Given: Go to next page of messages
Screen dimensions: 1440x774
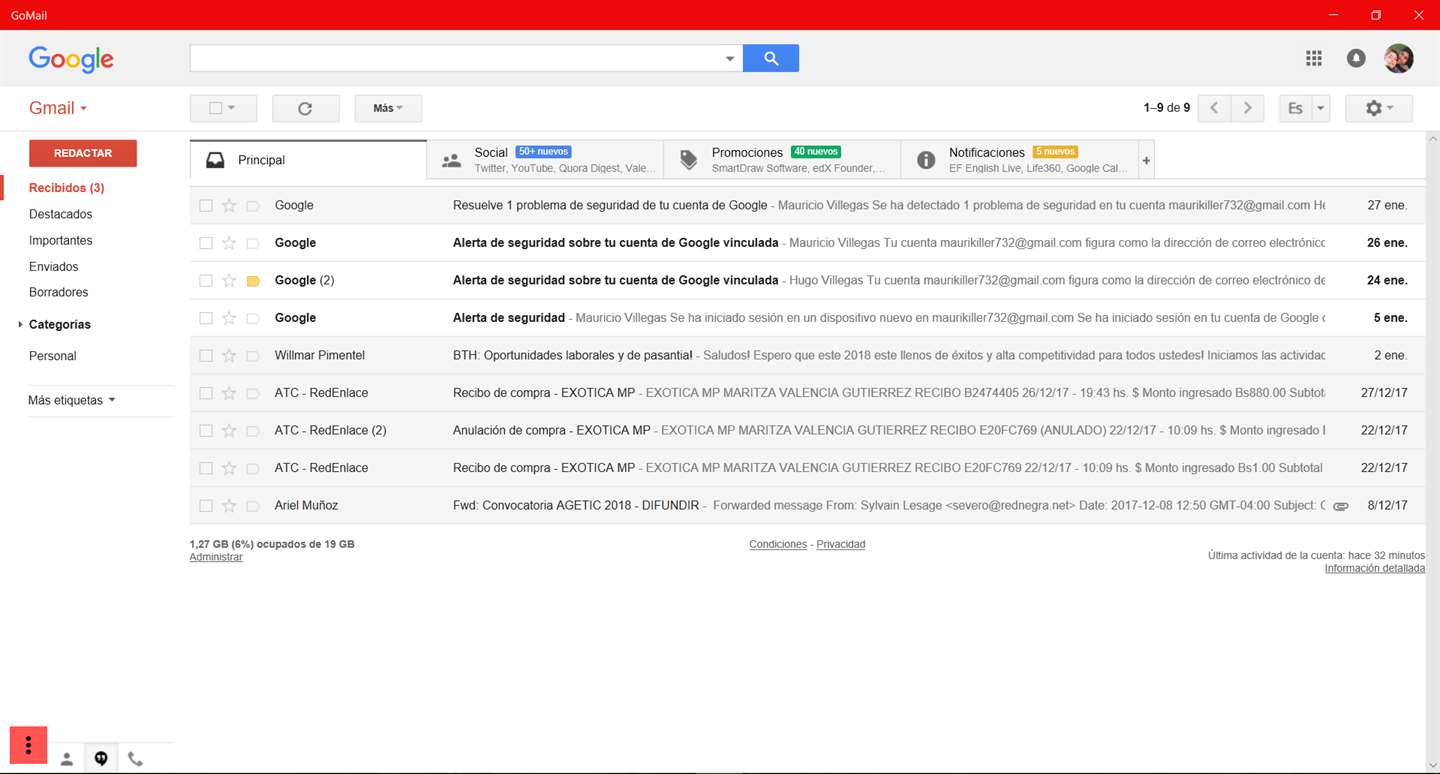Looking at the screenshot, I should point(1247,108).
